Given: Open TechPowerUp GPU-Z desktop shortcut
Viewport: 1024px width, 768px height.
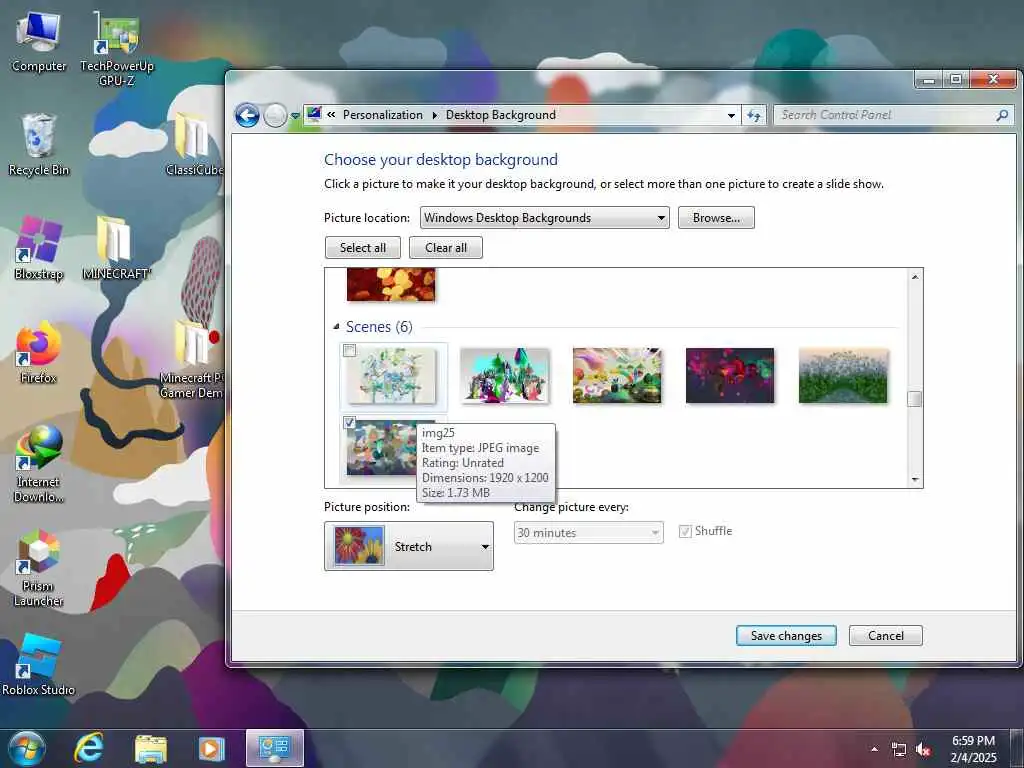Looking at the screenshot, I should [x=117, y=49].
